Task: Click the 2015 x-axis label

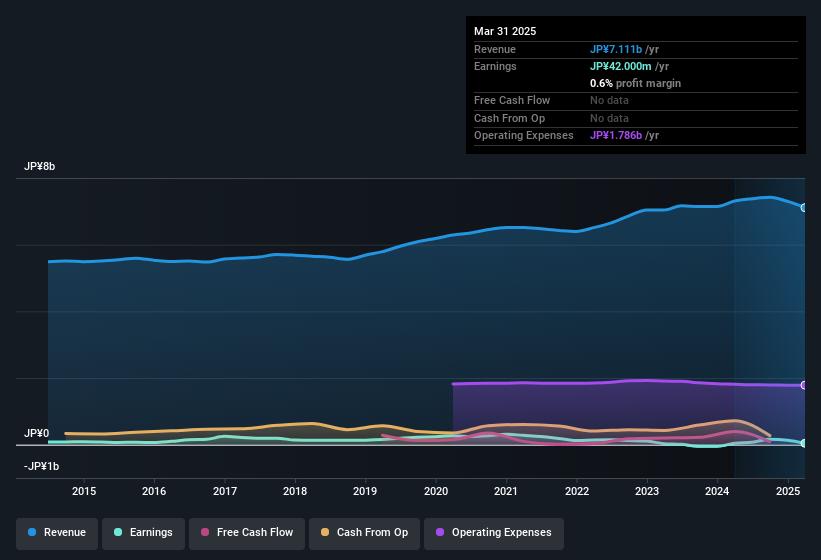Action: coord(84,491)
